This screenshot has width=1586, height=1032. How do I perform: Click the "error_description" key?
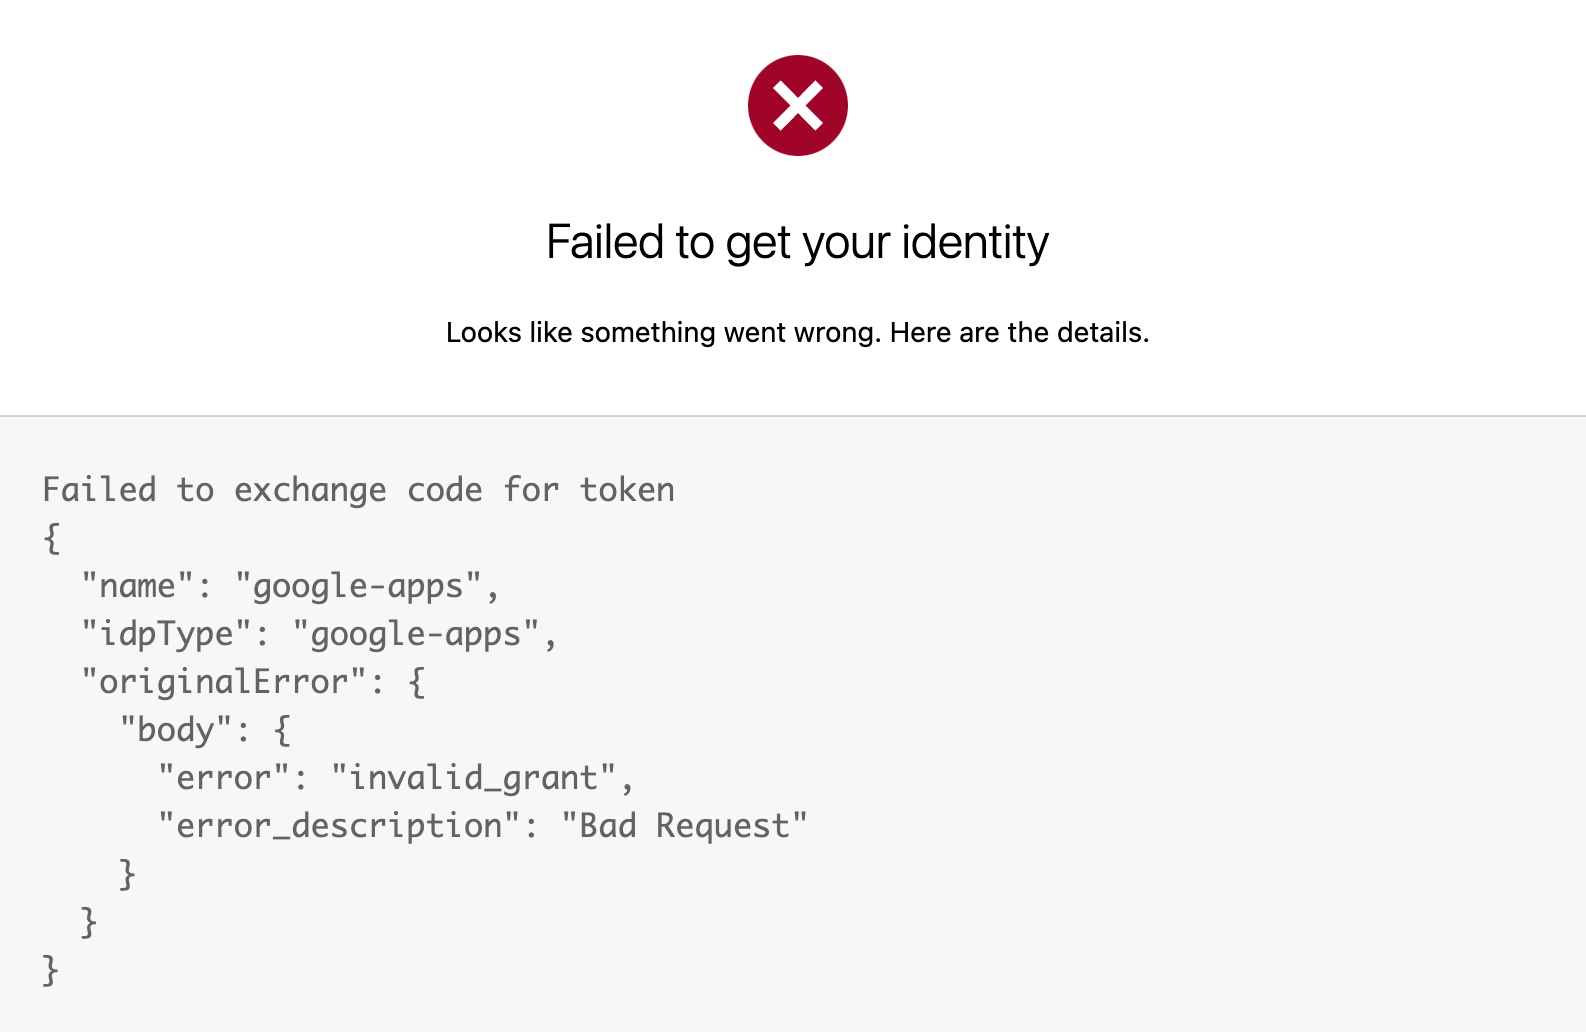point(339,826)
